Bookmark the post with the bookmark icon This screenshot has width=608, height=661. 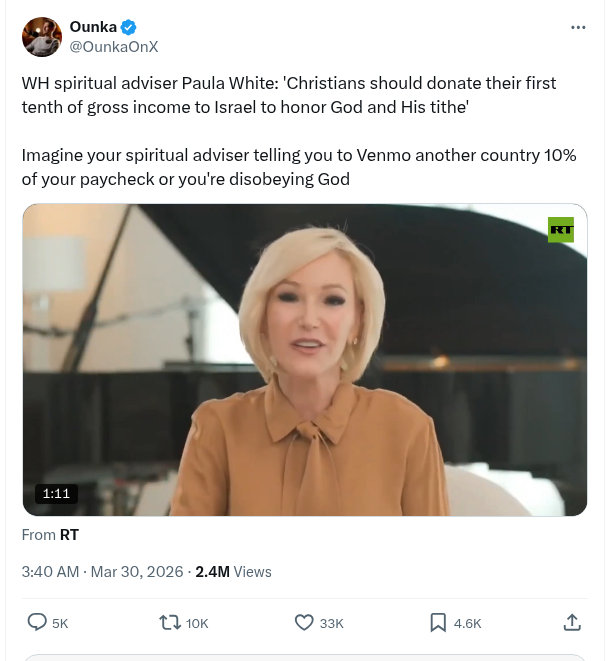tap(438, 622)
